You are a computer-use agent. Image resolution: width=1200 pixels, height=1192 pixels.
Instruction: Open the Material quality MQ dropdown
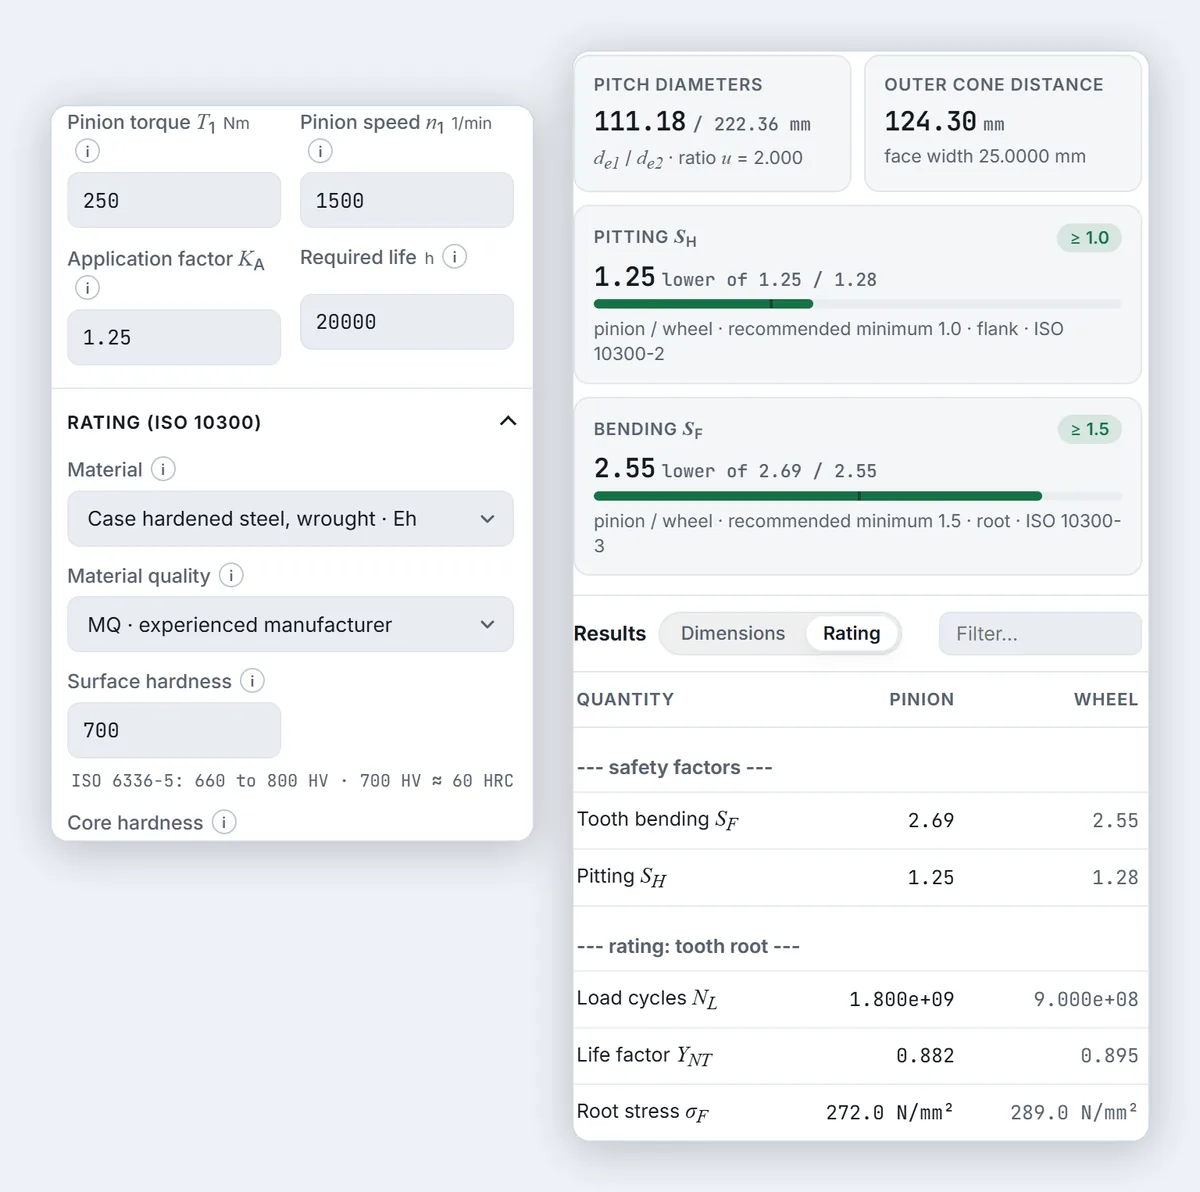tap(290, 625)
